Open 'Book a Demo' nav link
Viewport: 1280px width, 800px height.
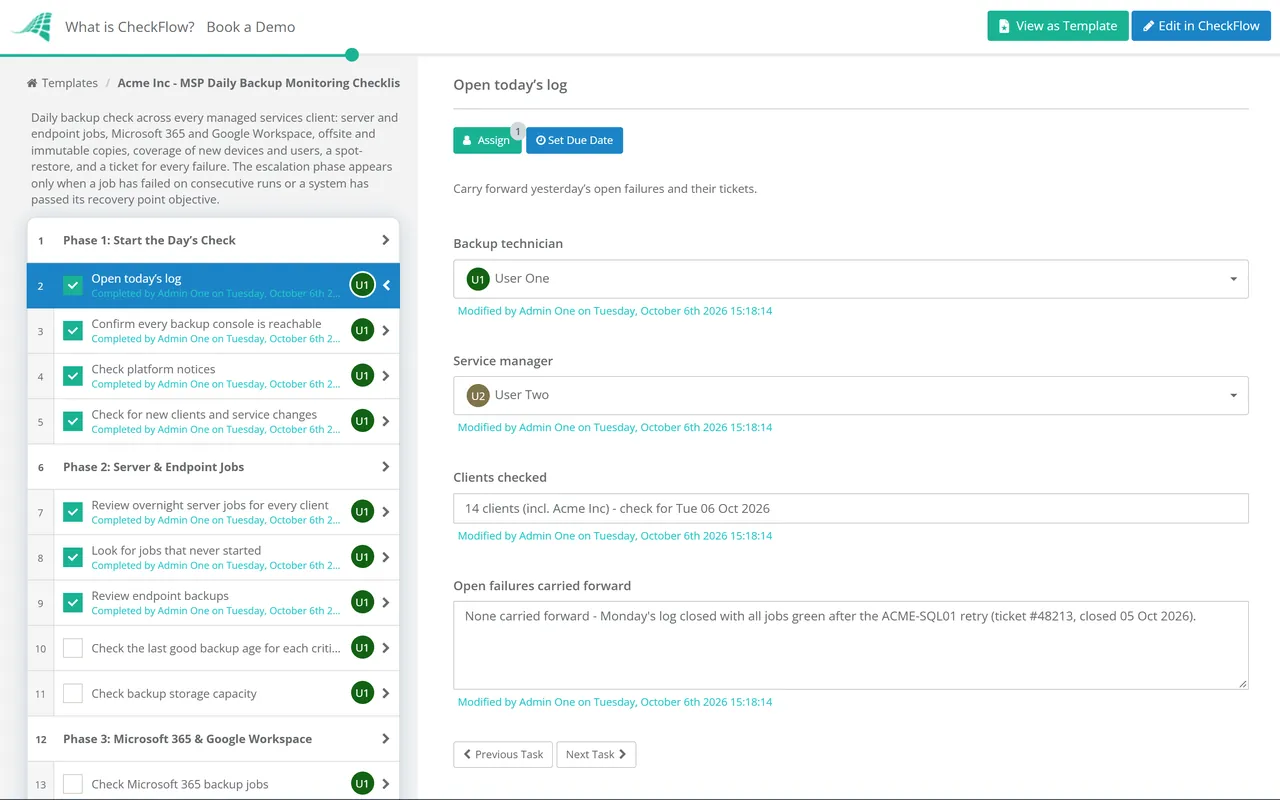251,27
